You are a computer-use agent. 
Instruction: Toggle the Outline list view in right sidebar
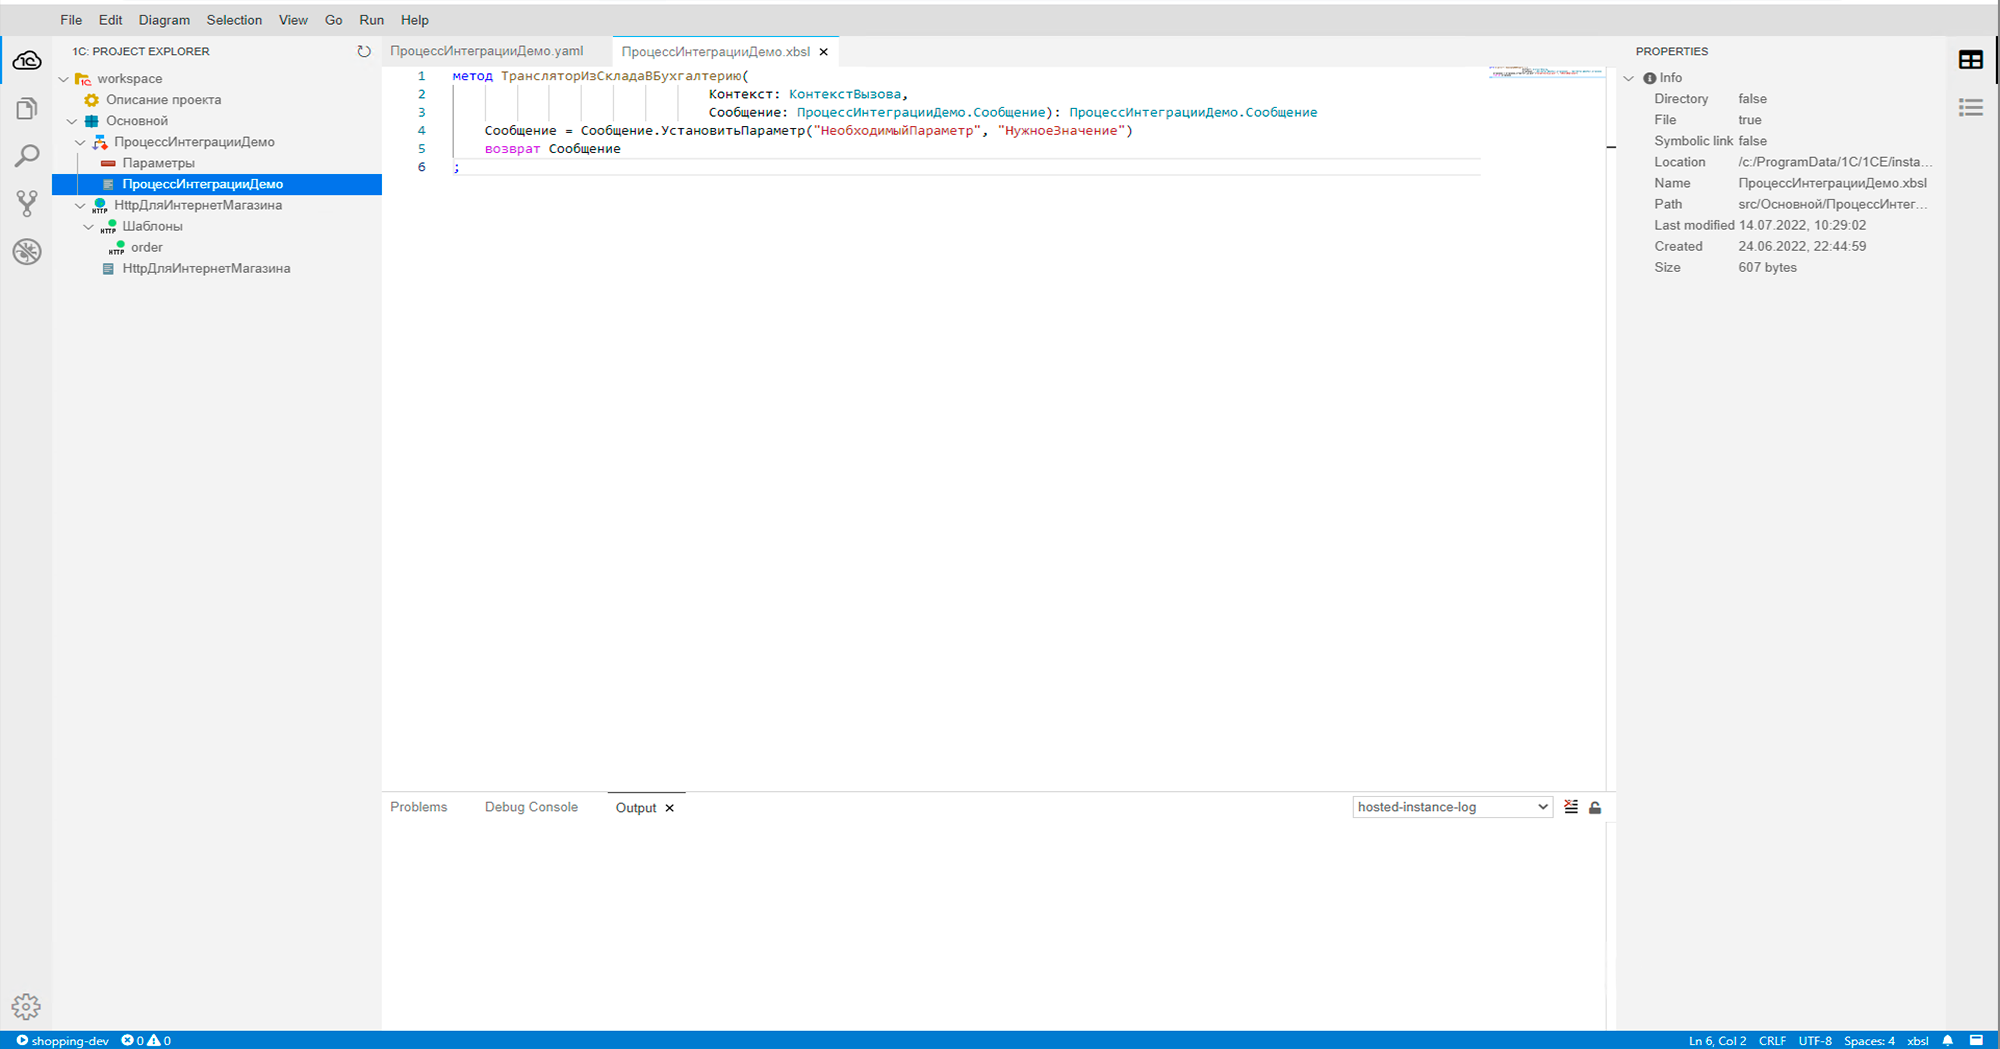coord(1970,108)
